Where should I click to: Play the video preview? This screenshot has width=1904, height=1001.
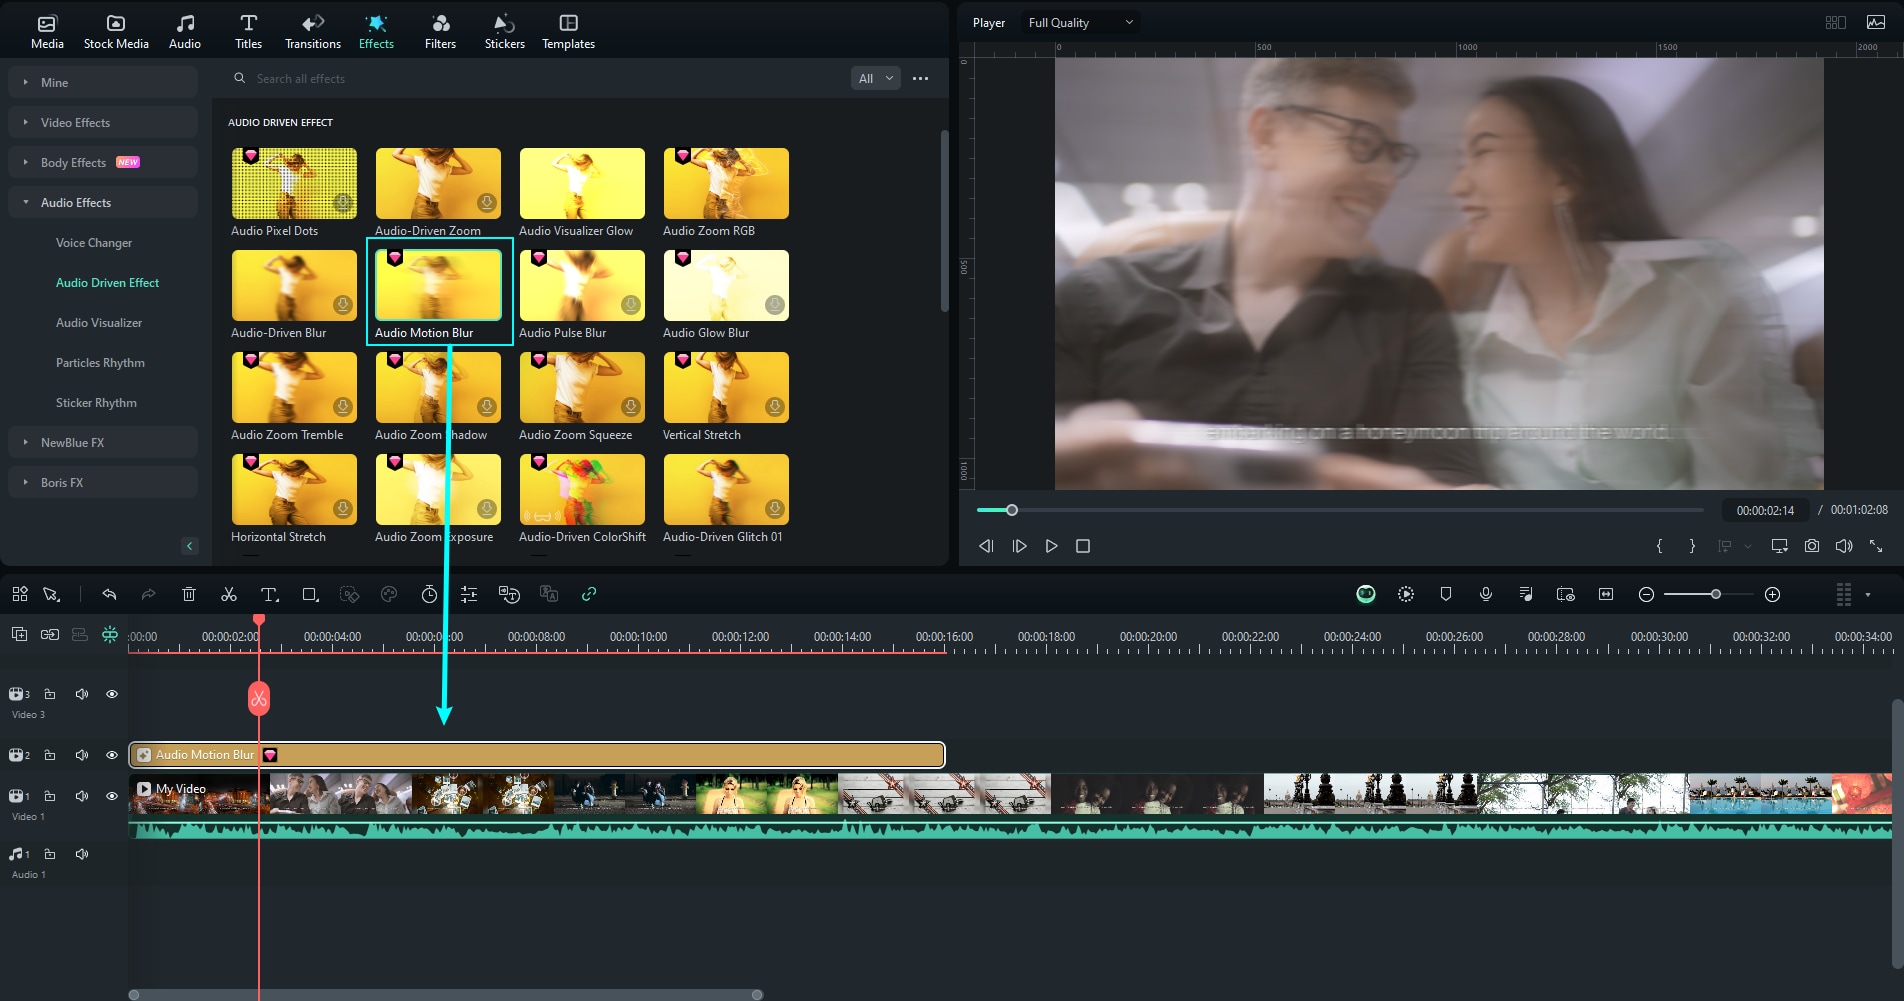pyautogui.click(x=1051, y=546)
